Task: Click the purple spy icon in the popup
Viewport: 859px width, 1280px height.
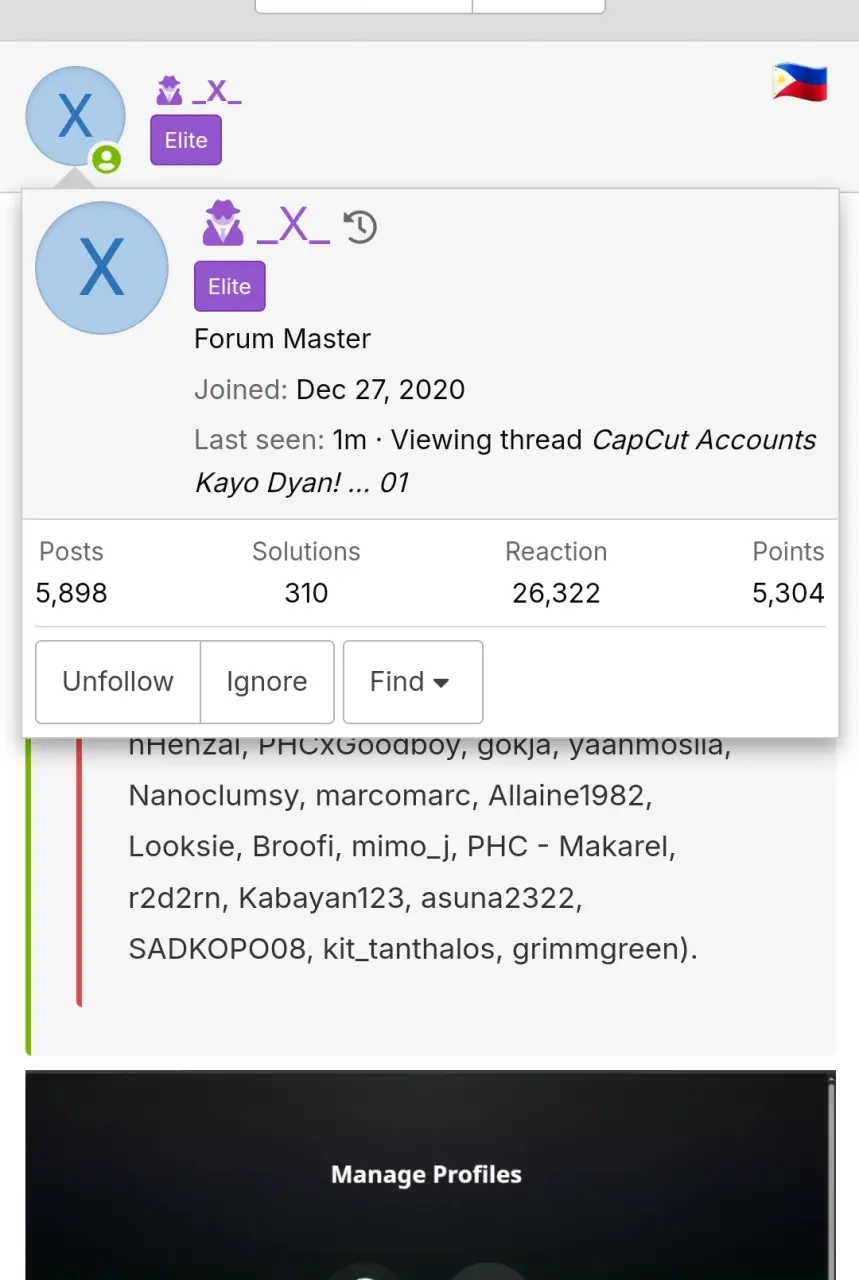Action: click(x=223, y=224)
